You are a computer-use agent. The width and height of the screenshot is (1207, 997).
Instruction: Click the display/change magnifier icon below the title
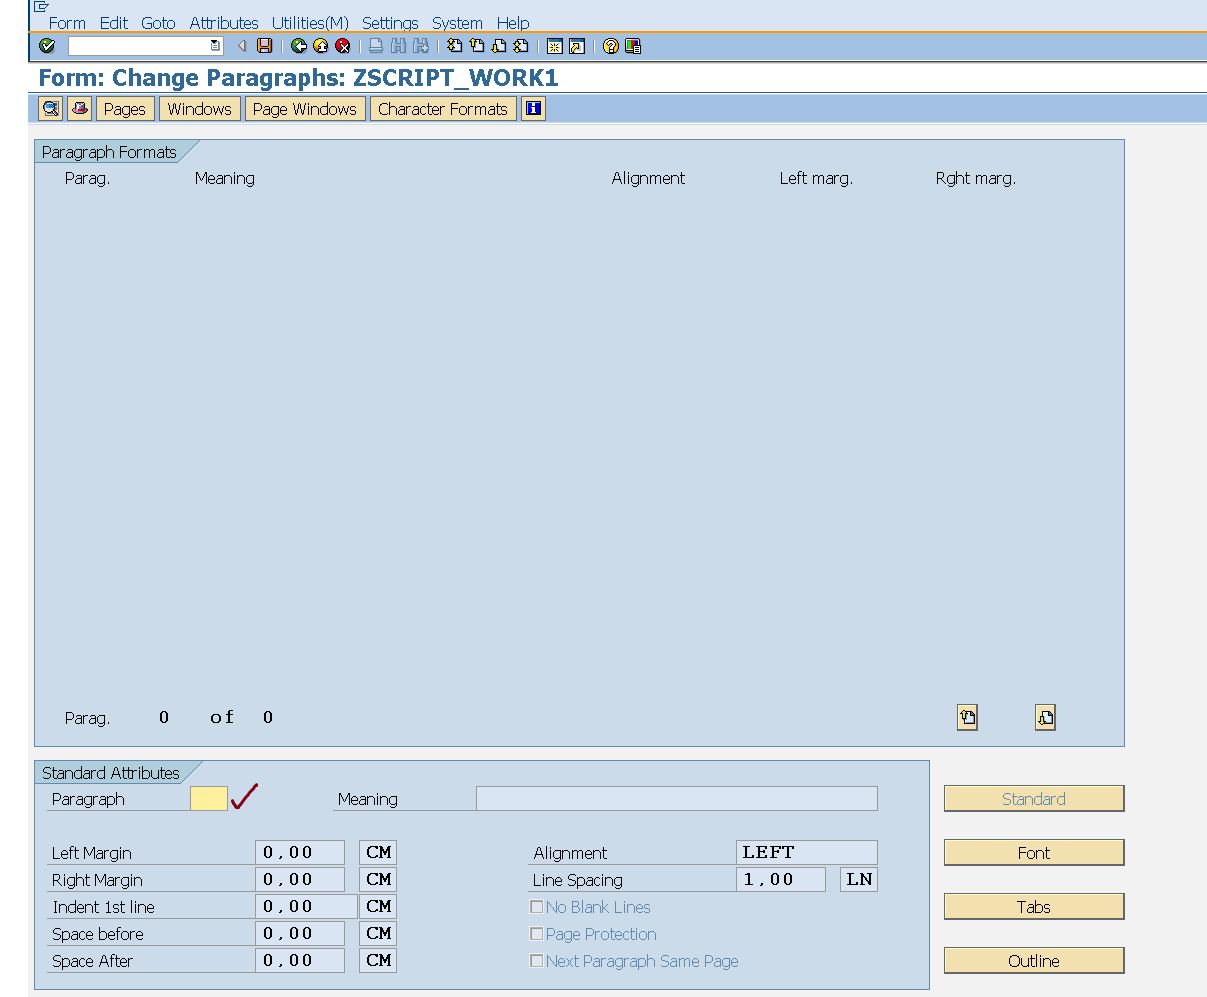(x=50, y=108)
